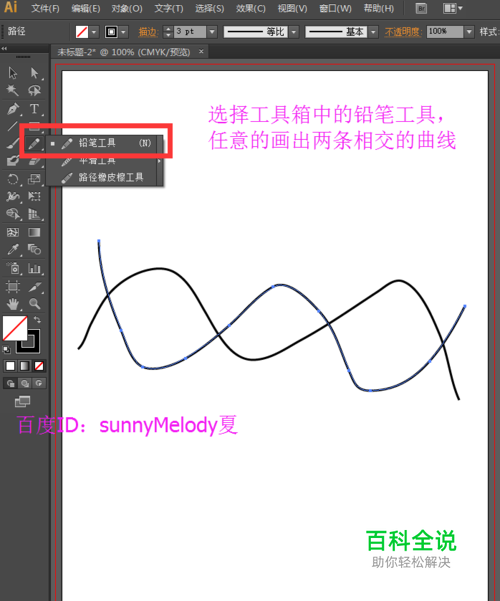The height and width of the screenshot is (601, 500).
Task: Select the Blend tool
Action: point(34,250)
